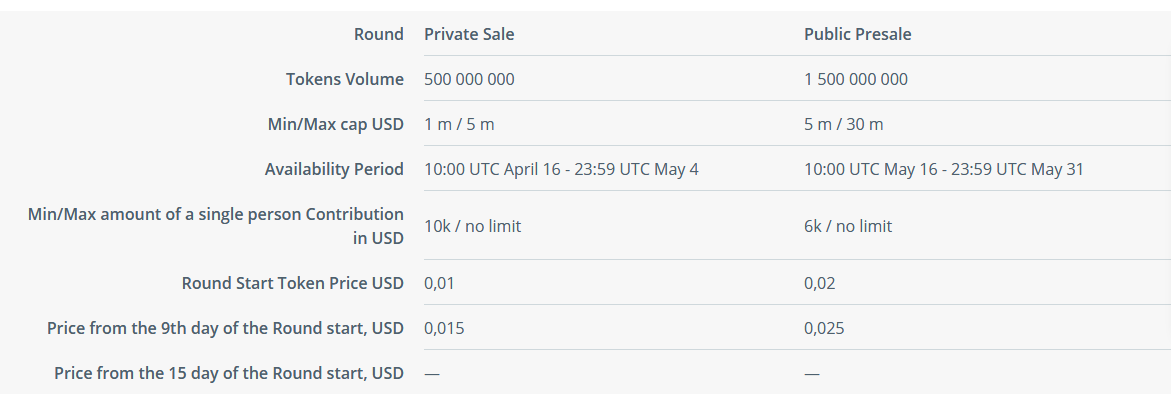Select the 1 m / 5 m cap value

pos(459,124)
